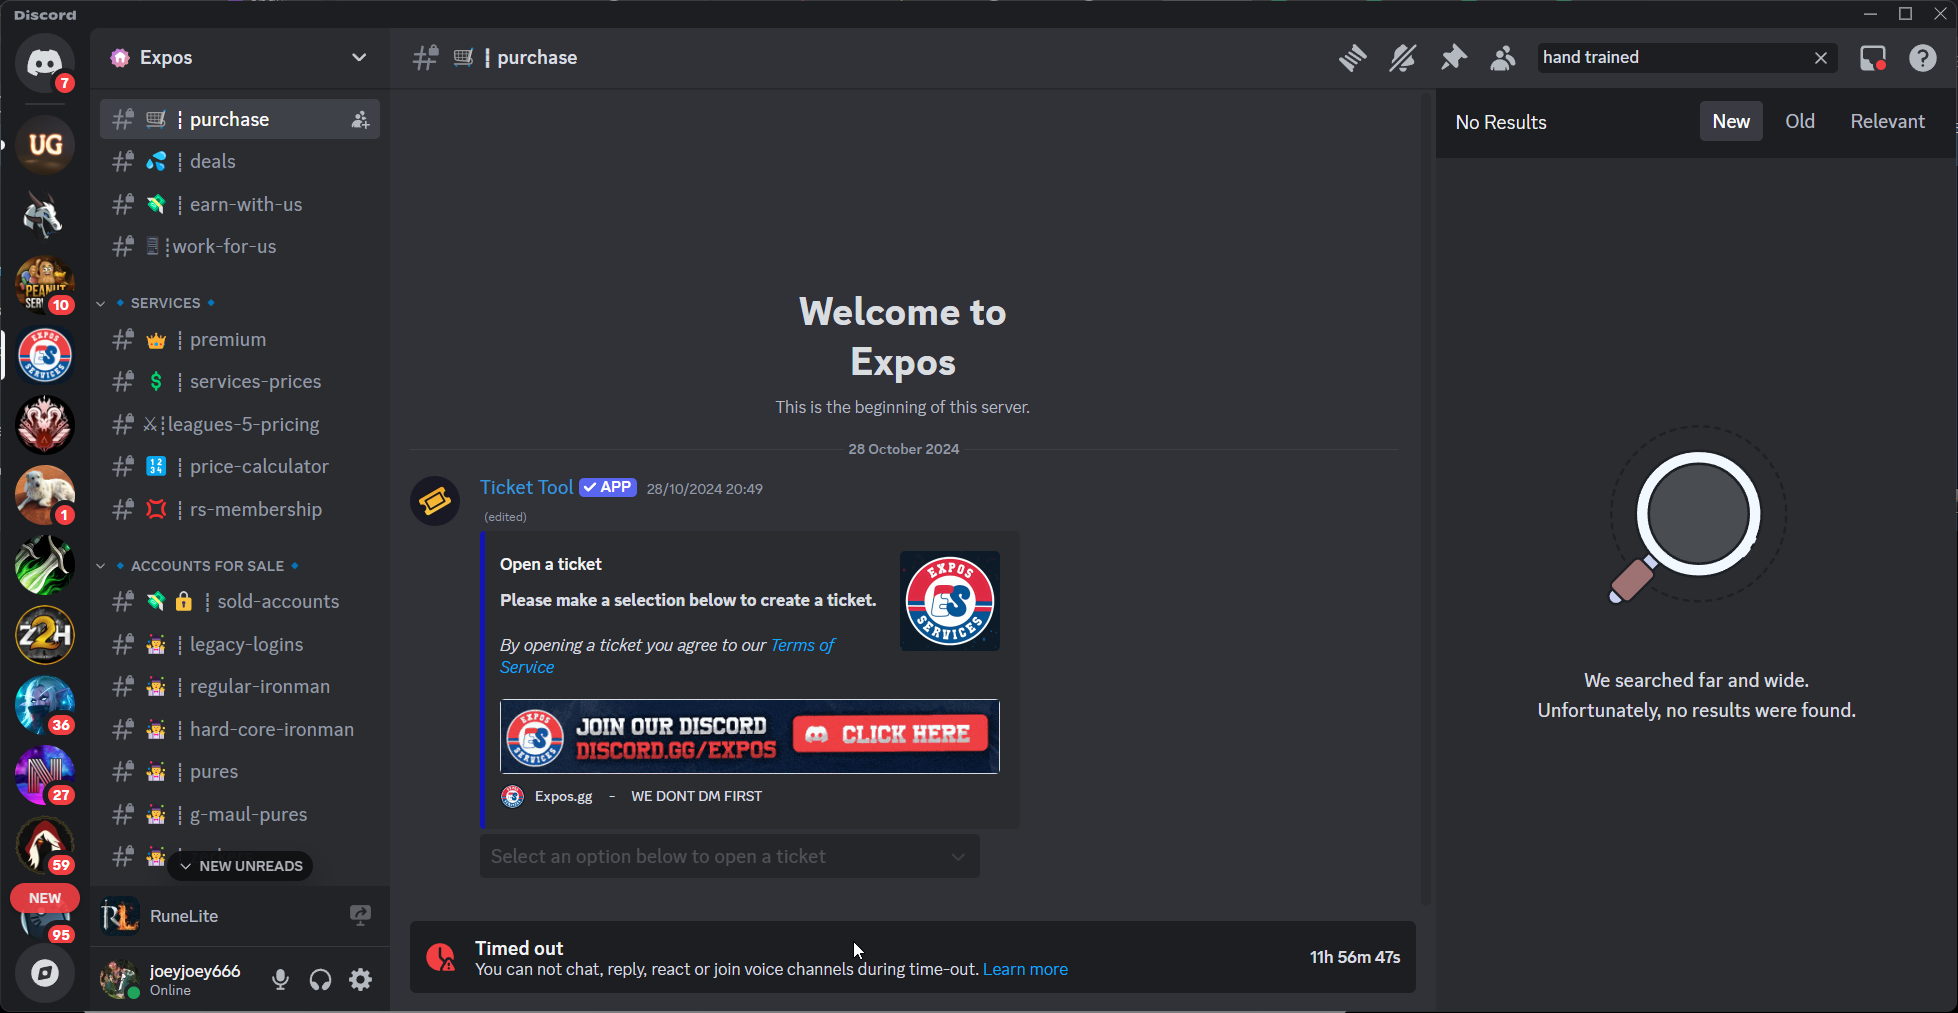The height and width of the screenshot is (1013, 1958).
Task: Click the Ticket Tool bot avatar
Action: click(x=435, y=500)
